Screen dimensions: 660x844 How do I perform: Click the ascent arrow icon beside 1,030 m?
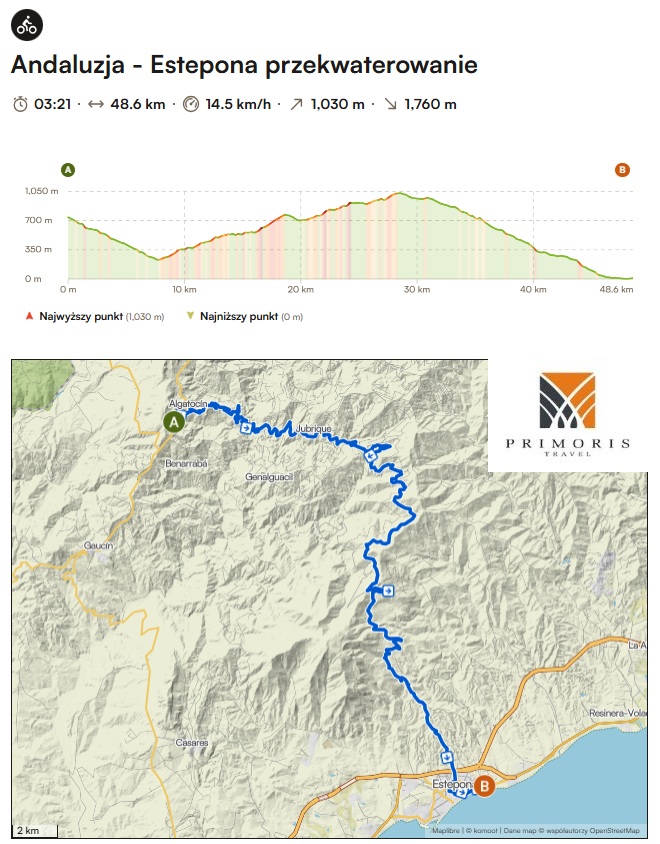coord(297,104)
